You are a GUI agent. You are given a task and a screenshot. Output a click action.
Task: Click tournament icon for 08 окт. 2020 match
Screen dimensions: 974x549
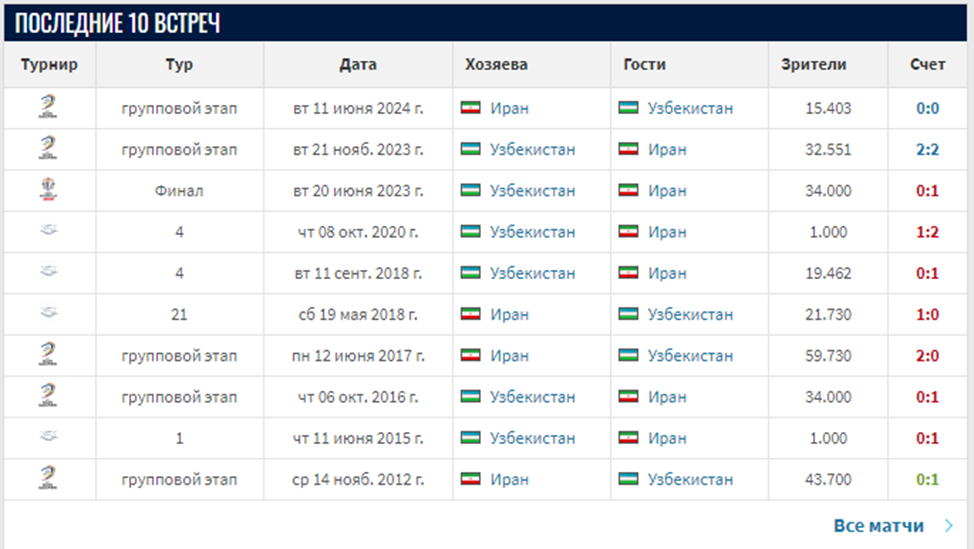point(47,231)
